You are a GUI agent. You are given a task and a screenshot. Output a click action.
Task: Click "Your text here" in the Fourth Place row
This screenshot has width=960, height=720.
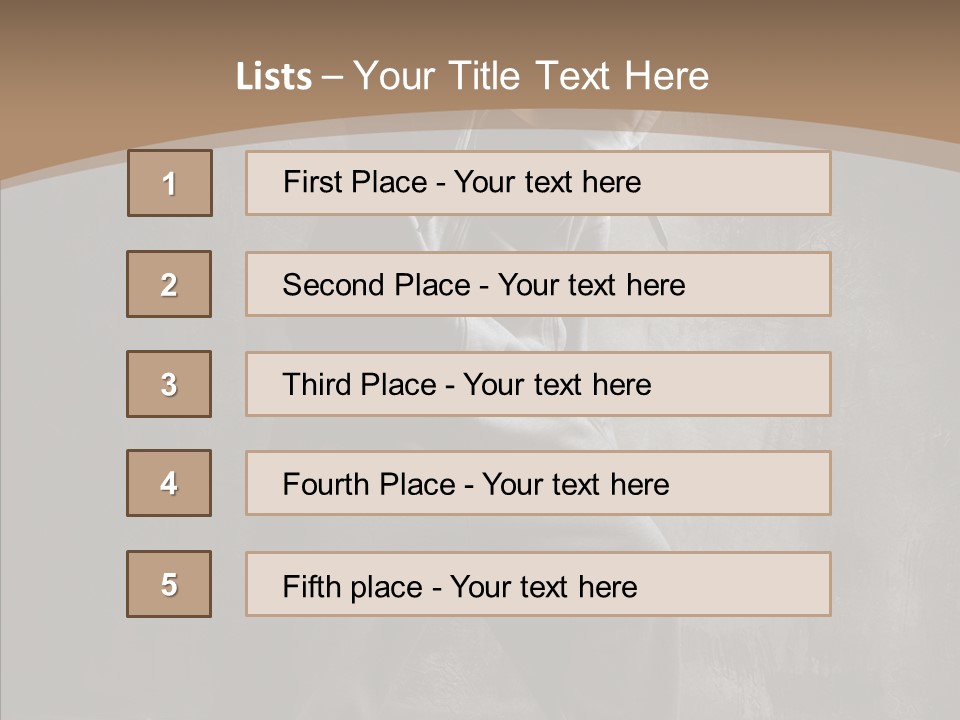pyautogui.click(x=575, y=485)
